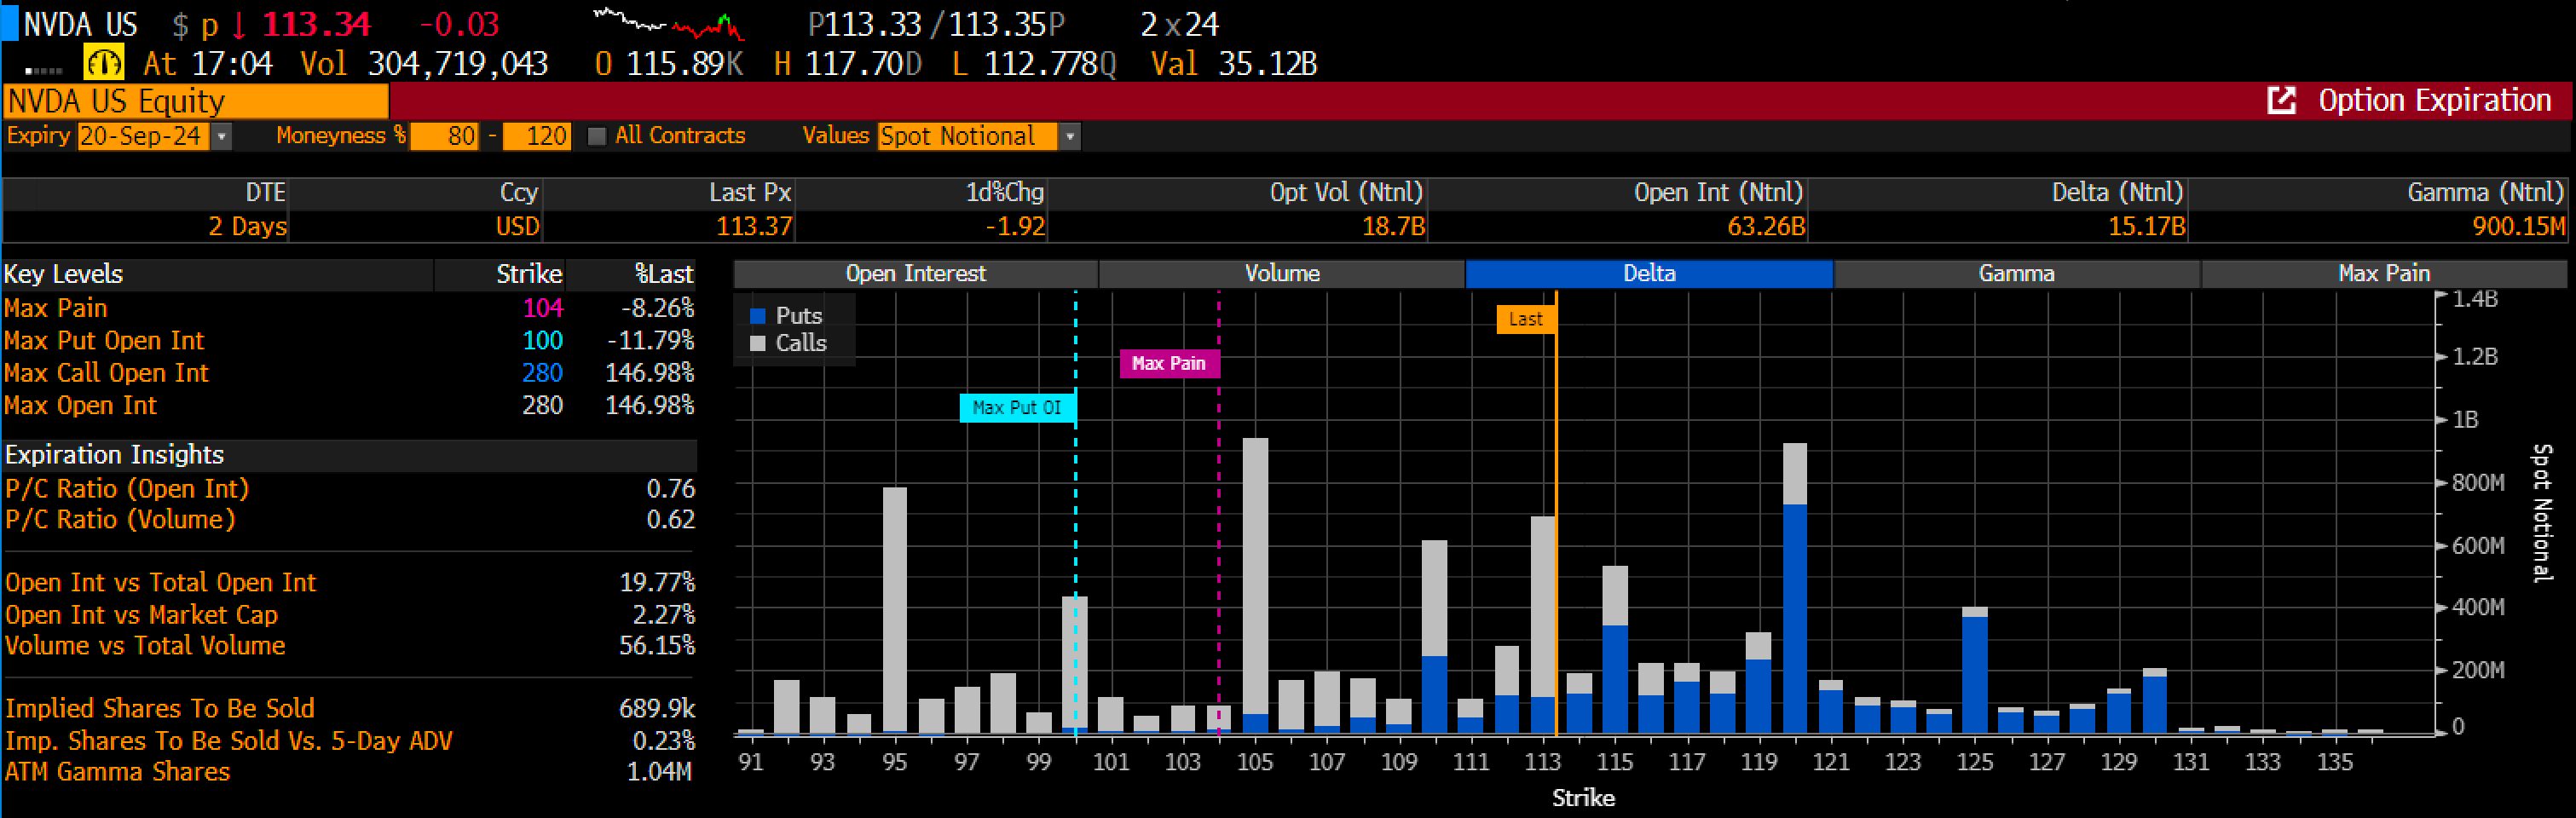The image size is (2576, 818).
Task: Click the Moneyness upper bound field 120
Action: (x=537, y=136)
